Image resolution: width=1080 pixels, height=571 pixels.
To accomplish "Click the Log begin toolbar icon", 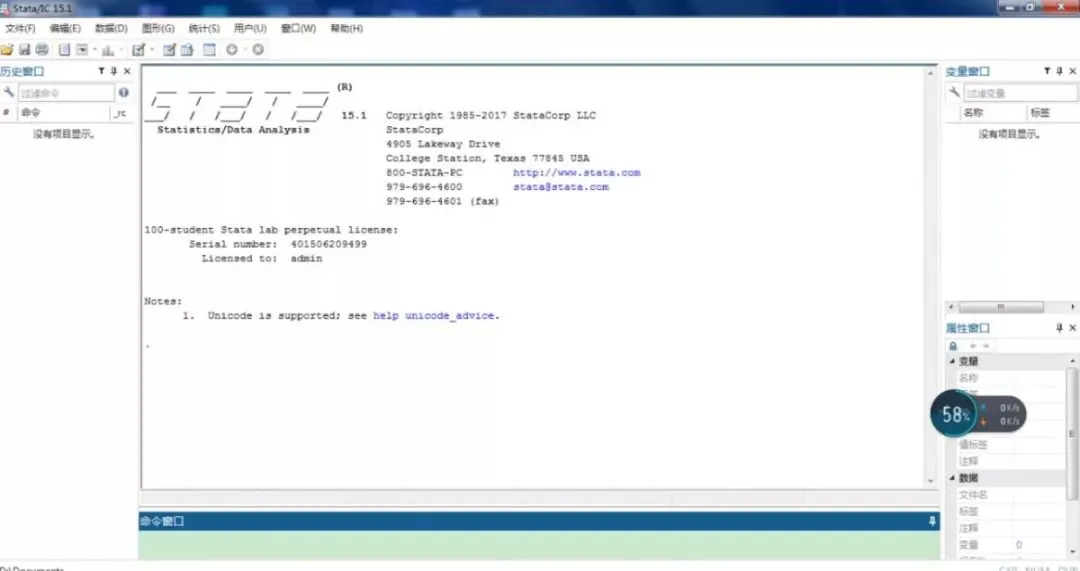I will click(x=64, y=50).
